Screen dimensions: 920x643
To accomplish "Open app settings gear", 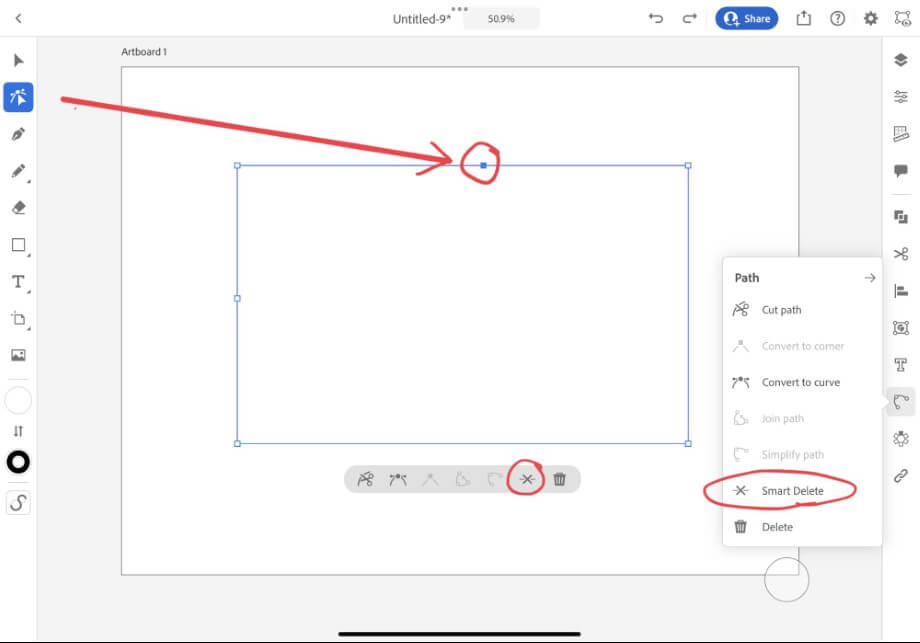I will (871, 19).
